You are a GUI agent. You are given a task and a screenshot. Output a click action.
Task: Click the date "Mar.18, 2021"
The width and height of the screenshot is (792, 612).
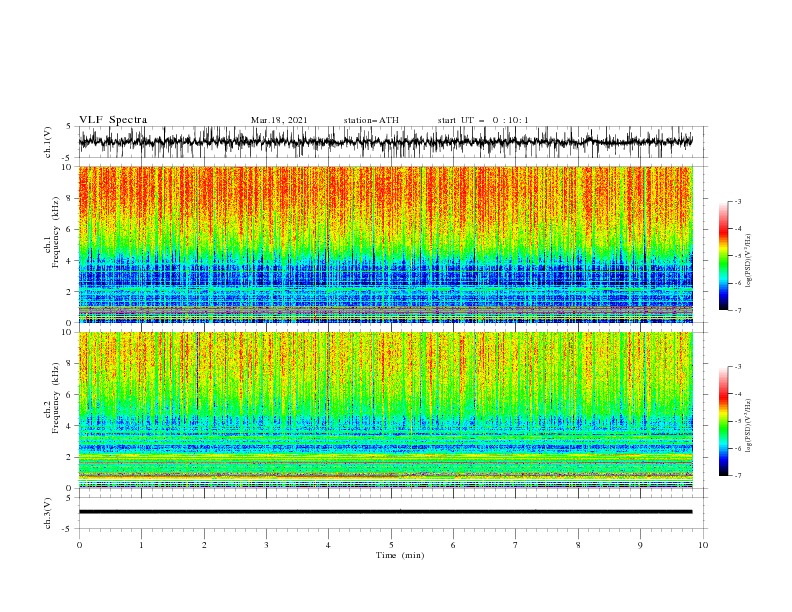279,120
